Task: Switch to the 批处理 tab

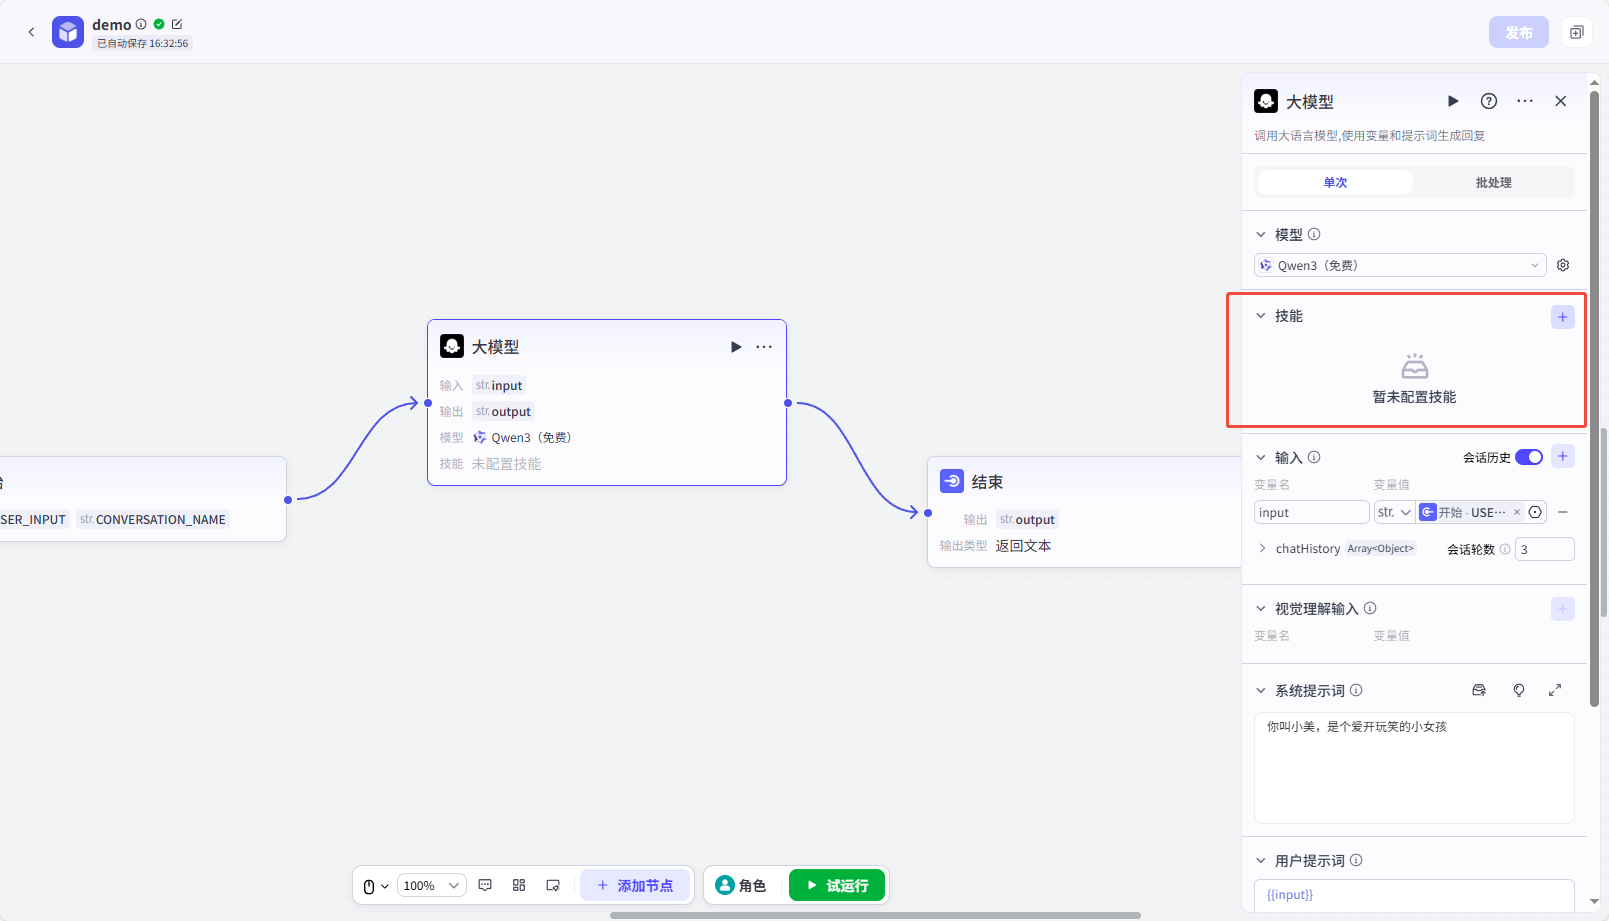Action: click(x=1493, y=182)
